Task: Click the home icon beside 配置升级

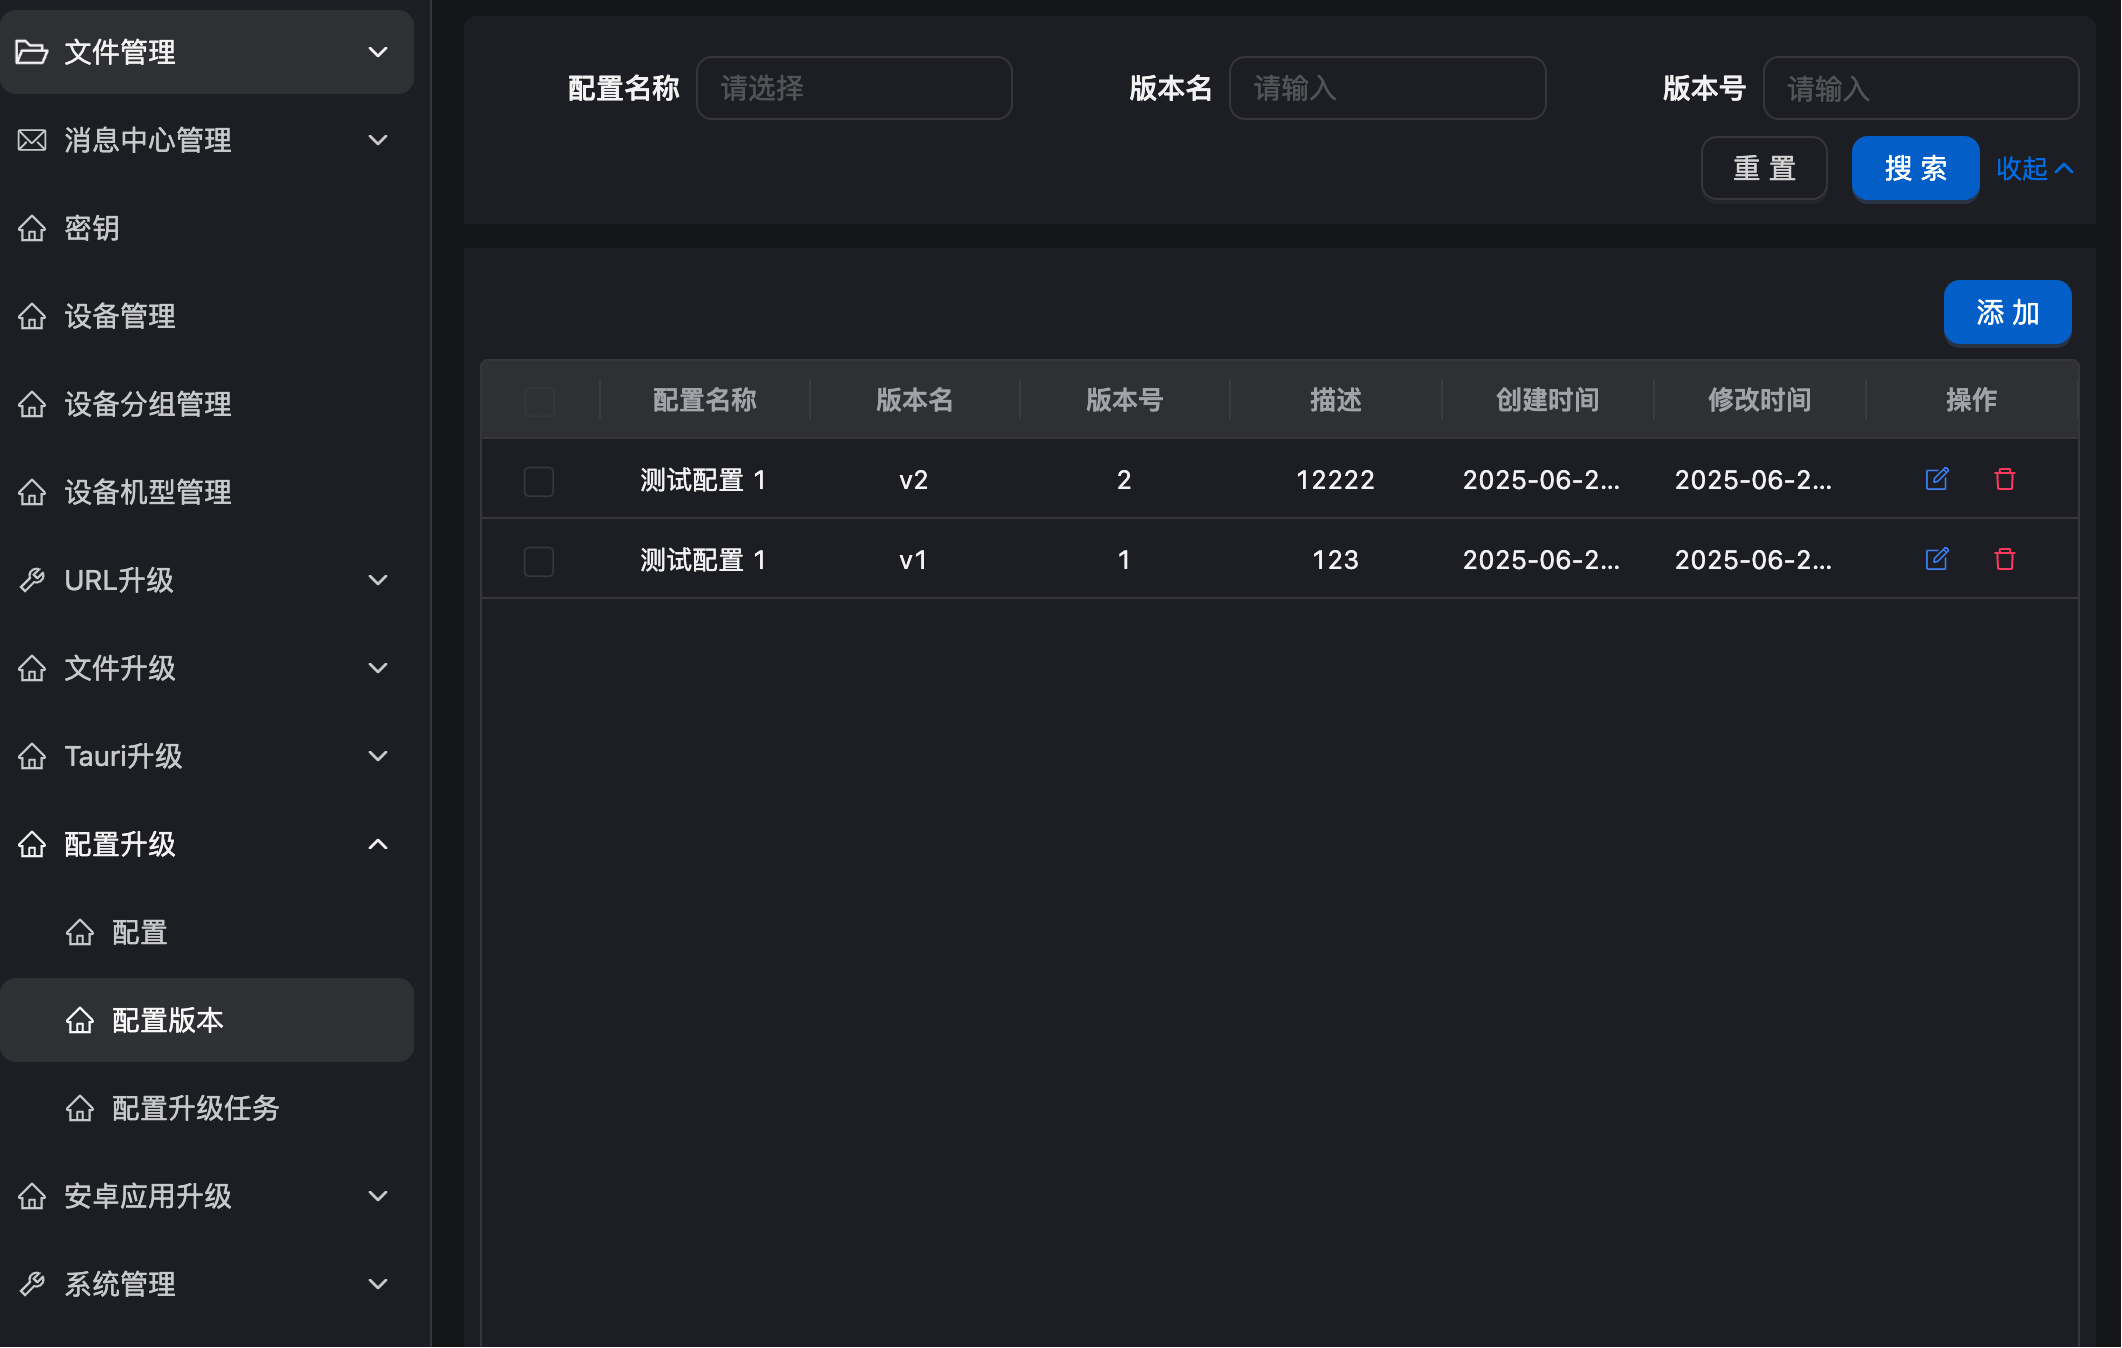Action: point(32,844)
